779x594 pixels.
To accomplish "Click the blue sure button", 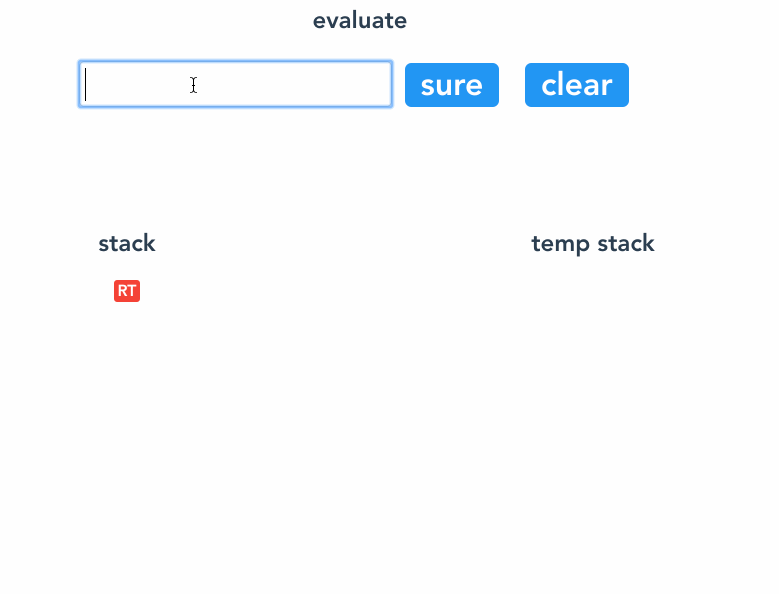I will [452, 85].
